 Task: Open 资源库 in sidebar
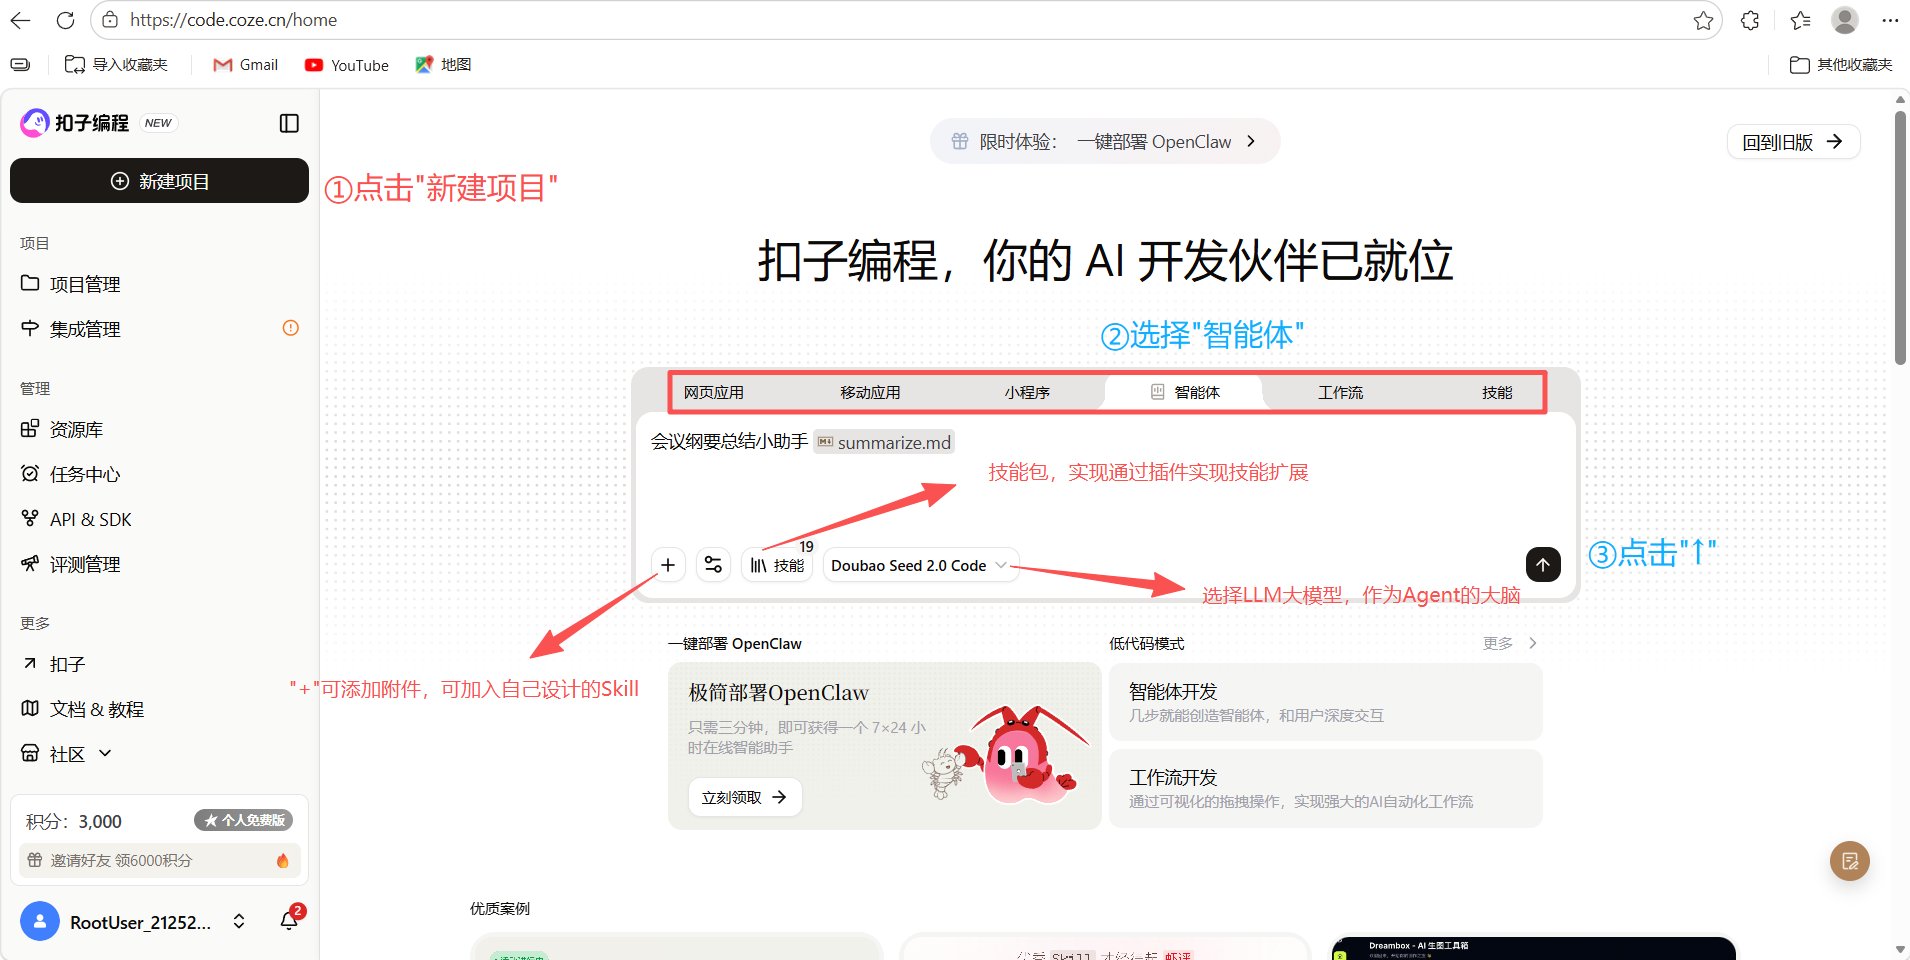[159, 429]
